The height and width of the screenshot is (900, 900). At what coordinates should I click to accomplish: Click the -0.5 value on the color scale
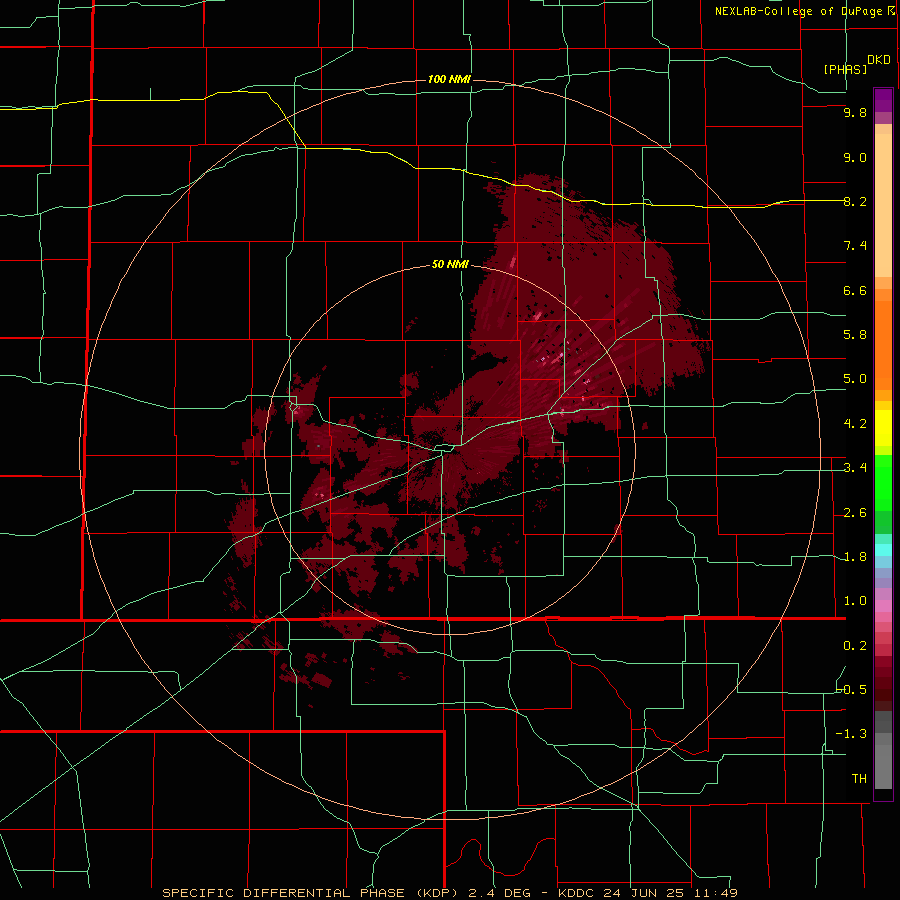click(852, 690)
